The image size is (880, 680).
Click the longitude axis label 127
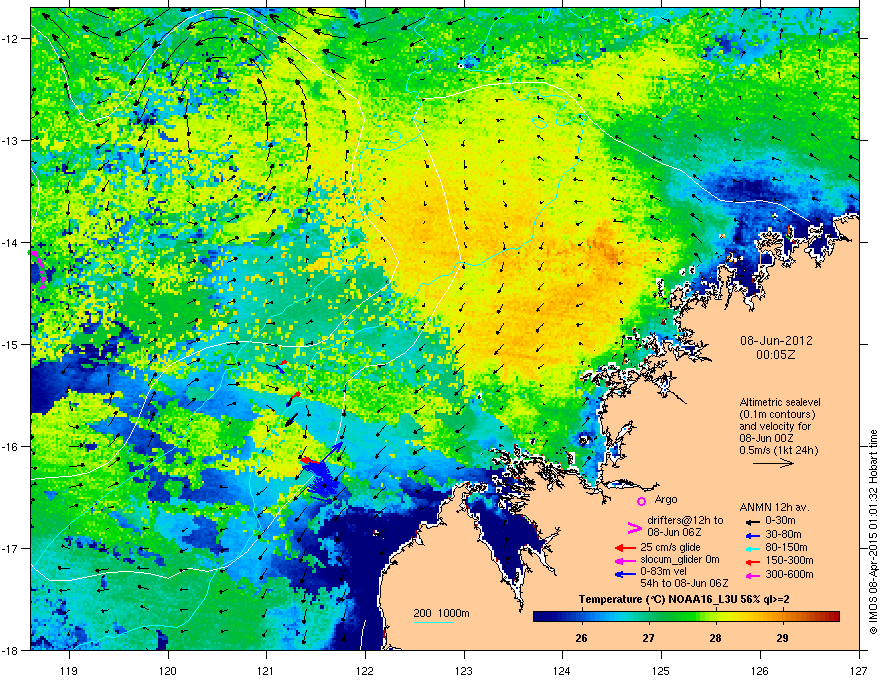click(x=858, y=670)
